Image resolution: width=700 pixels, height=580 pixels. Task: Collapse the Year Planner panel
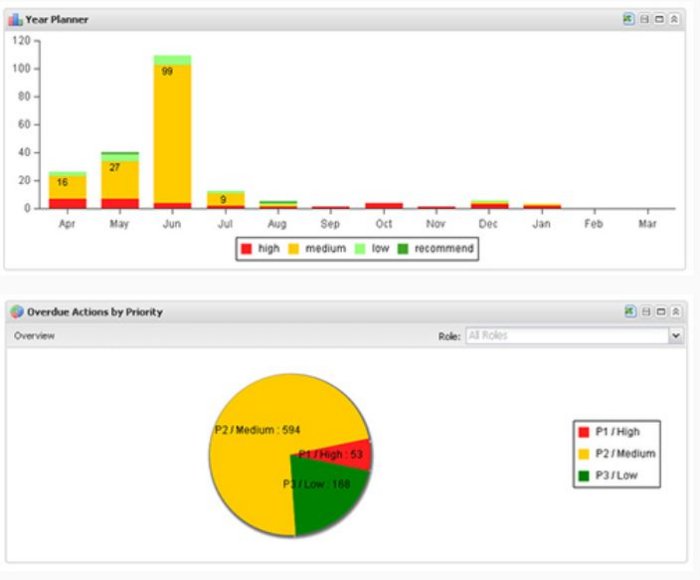pyautogui.click(x=675, y=19)
